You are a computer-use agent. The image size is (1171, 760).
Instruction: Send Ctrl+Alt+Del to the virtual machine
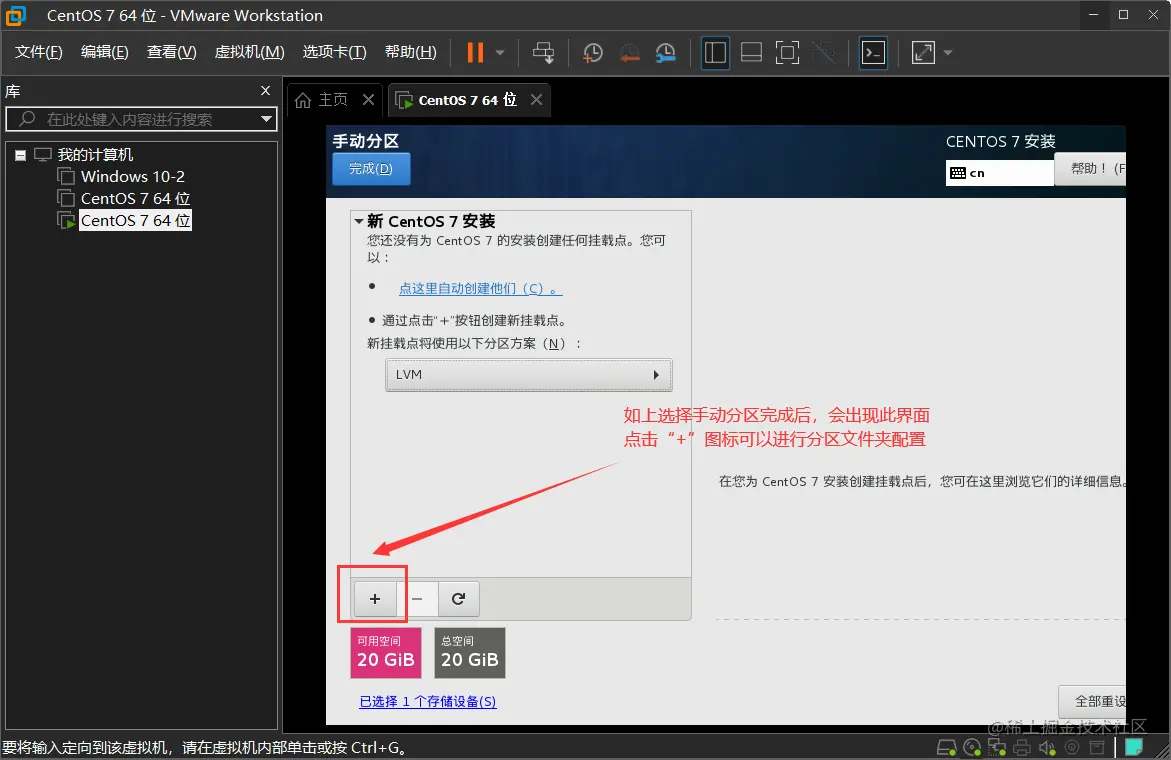click(x=544, y=52)
